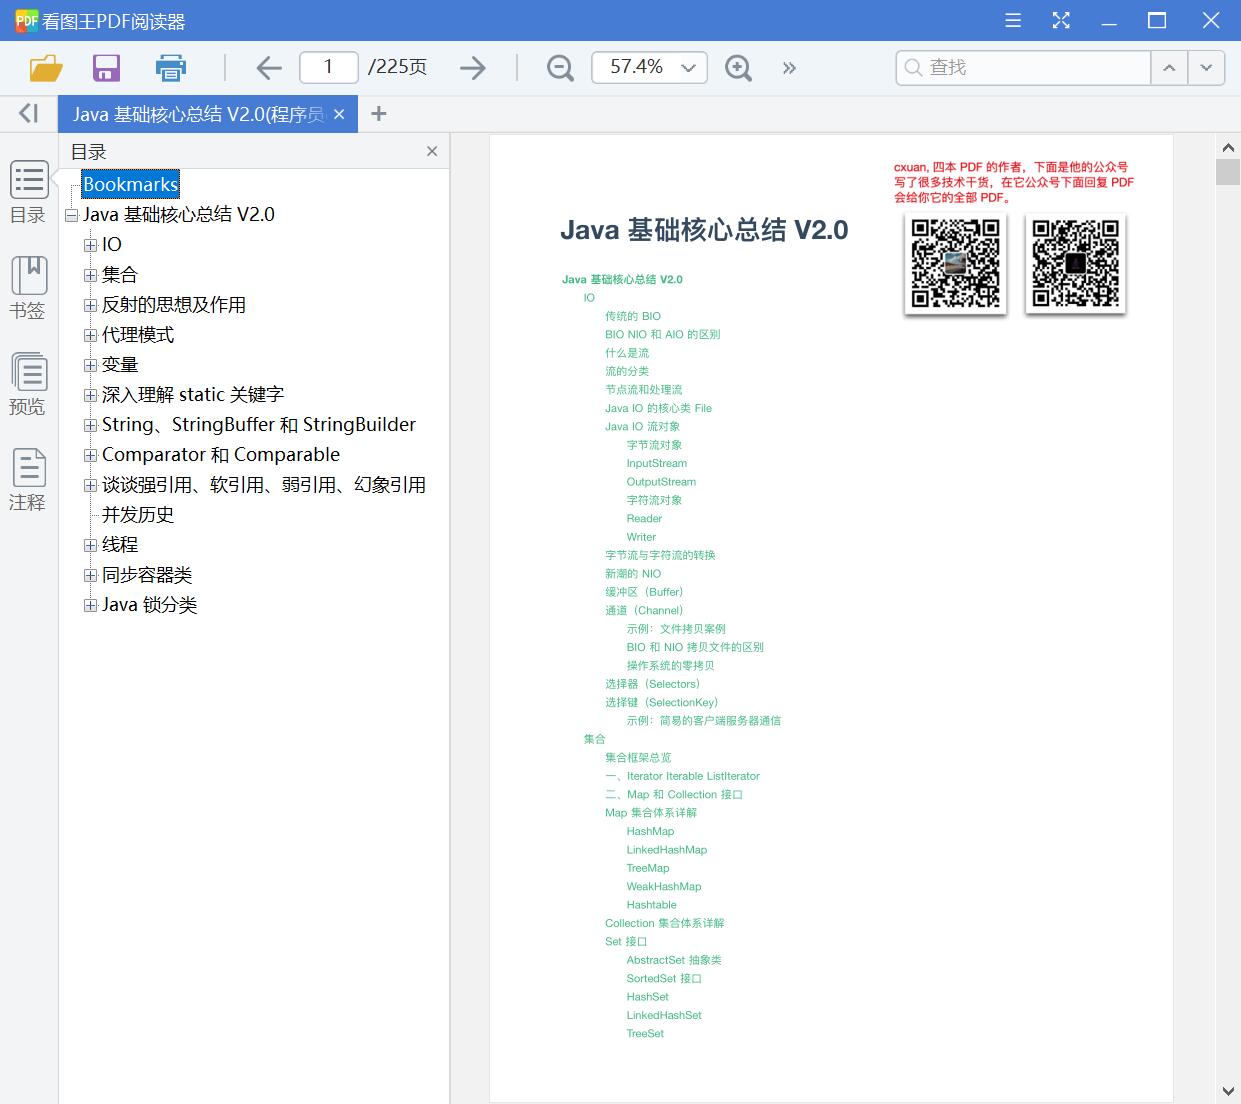Expand the 同步容器类 outline node
Viewport: 1241px width, 1104px height.
(90, 575)
